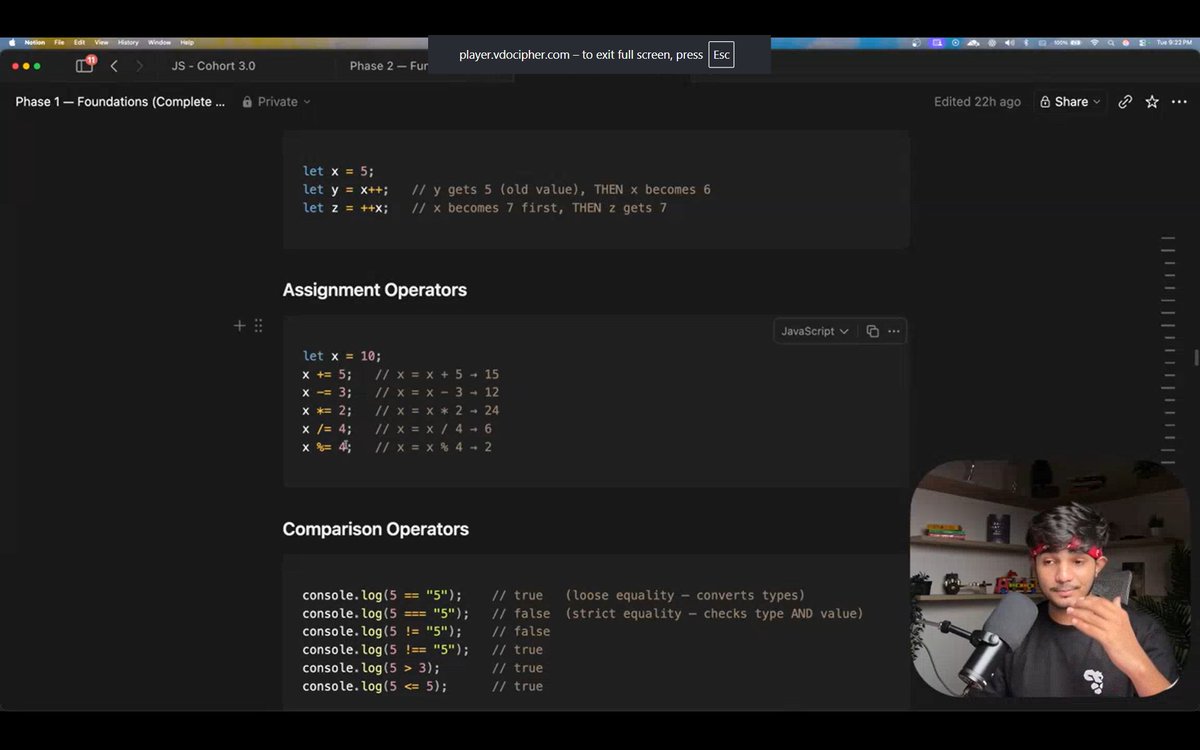This screenshot has width=1200, height=750.
Task: Click the cloud icon in menu bar
Action: pos(973,43)
